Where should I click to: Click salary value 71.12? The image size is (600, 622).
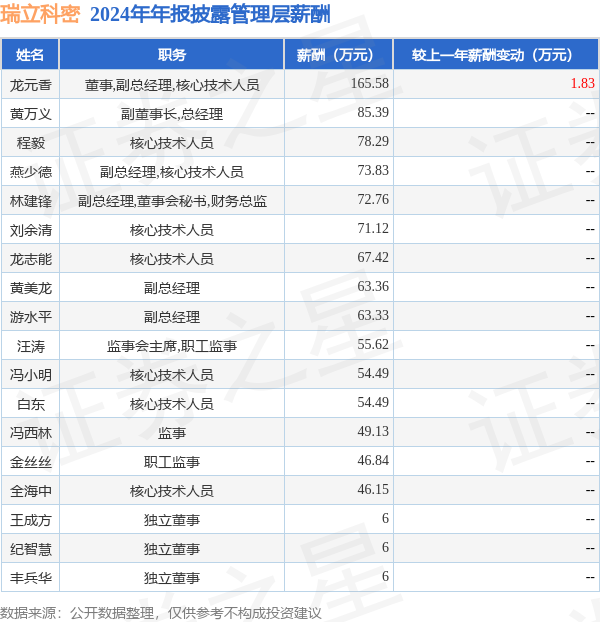pos(373,228)
